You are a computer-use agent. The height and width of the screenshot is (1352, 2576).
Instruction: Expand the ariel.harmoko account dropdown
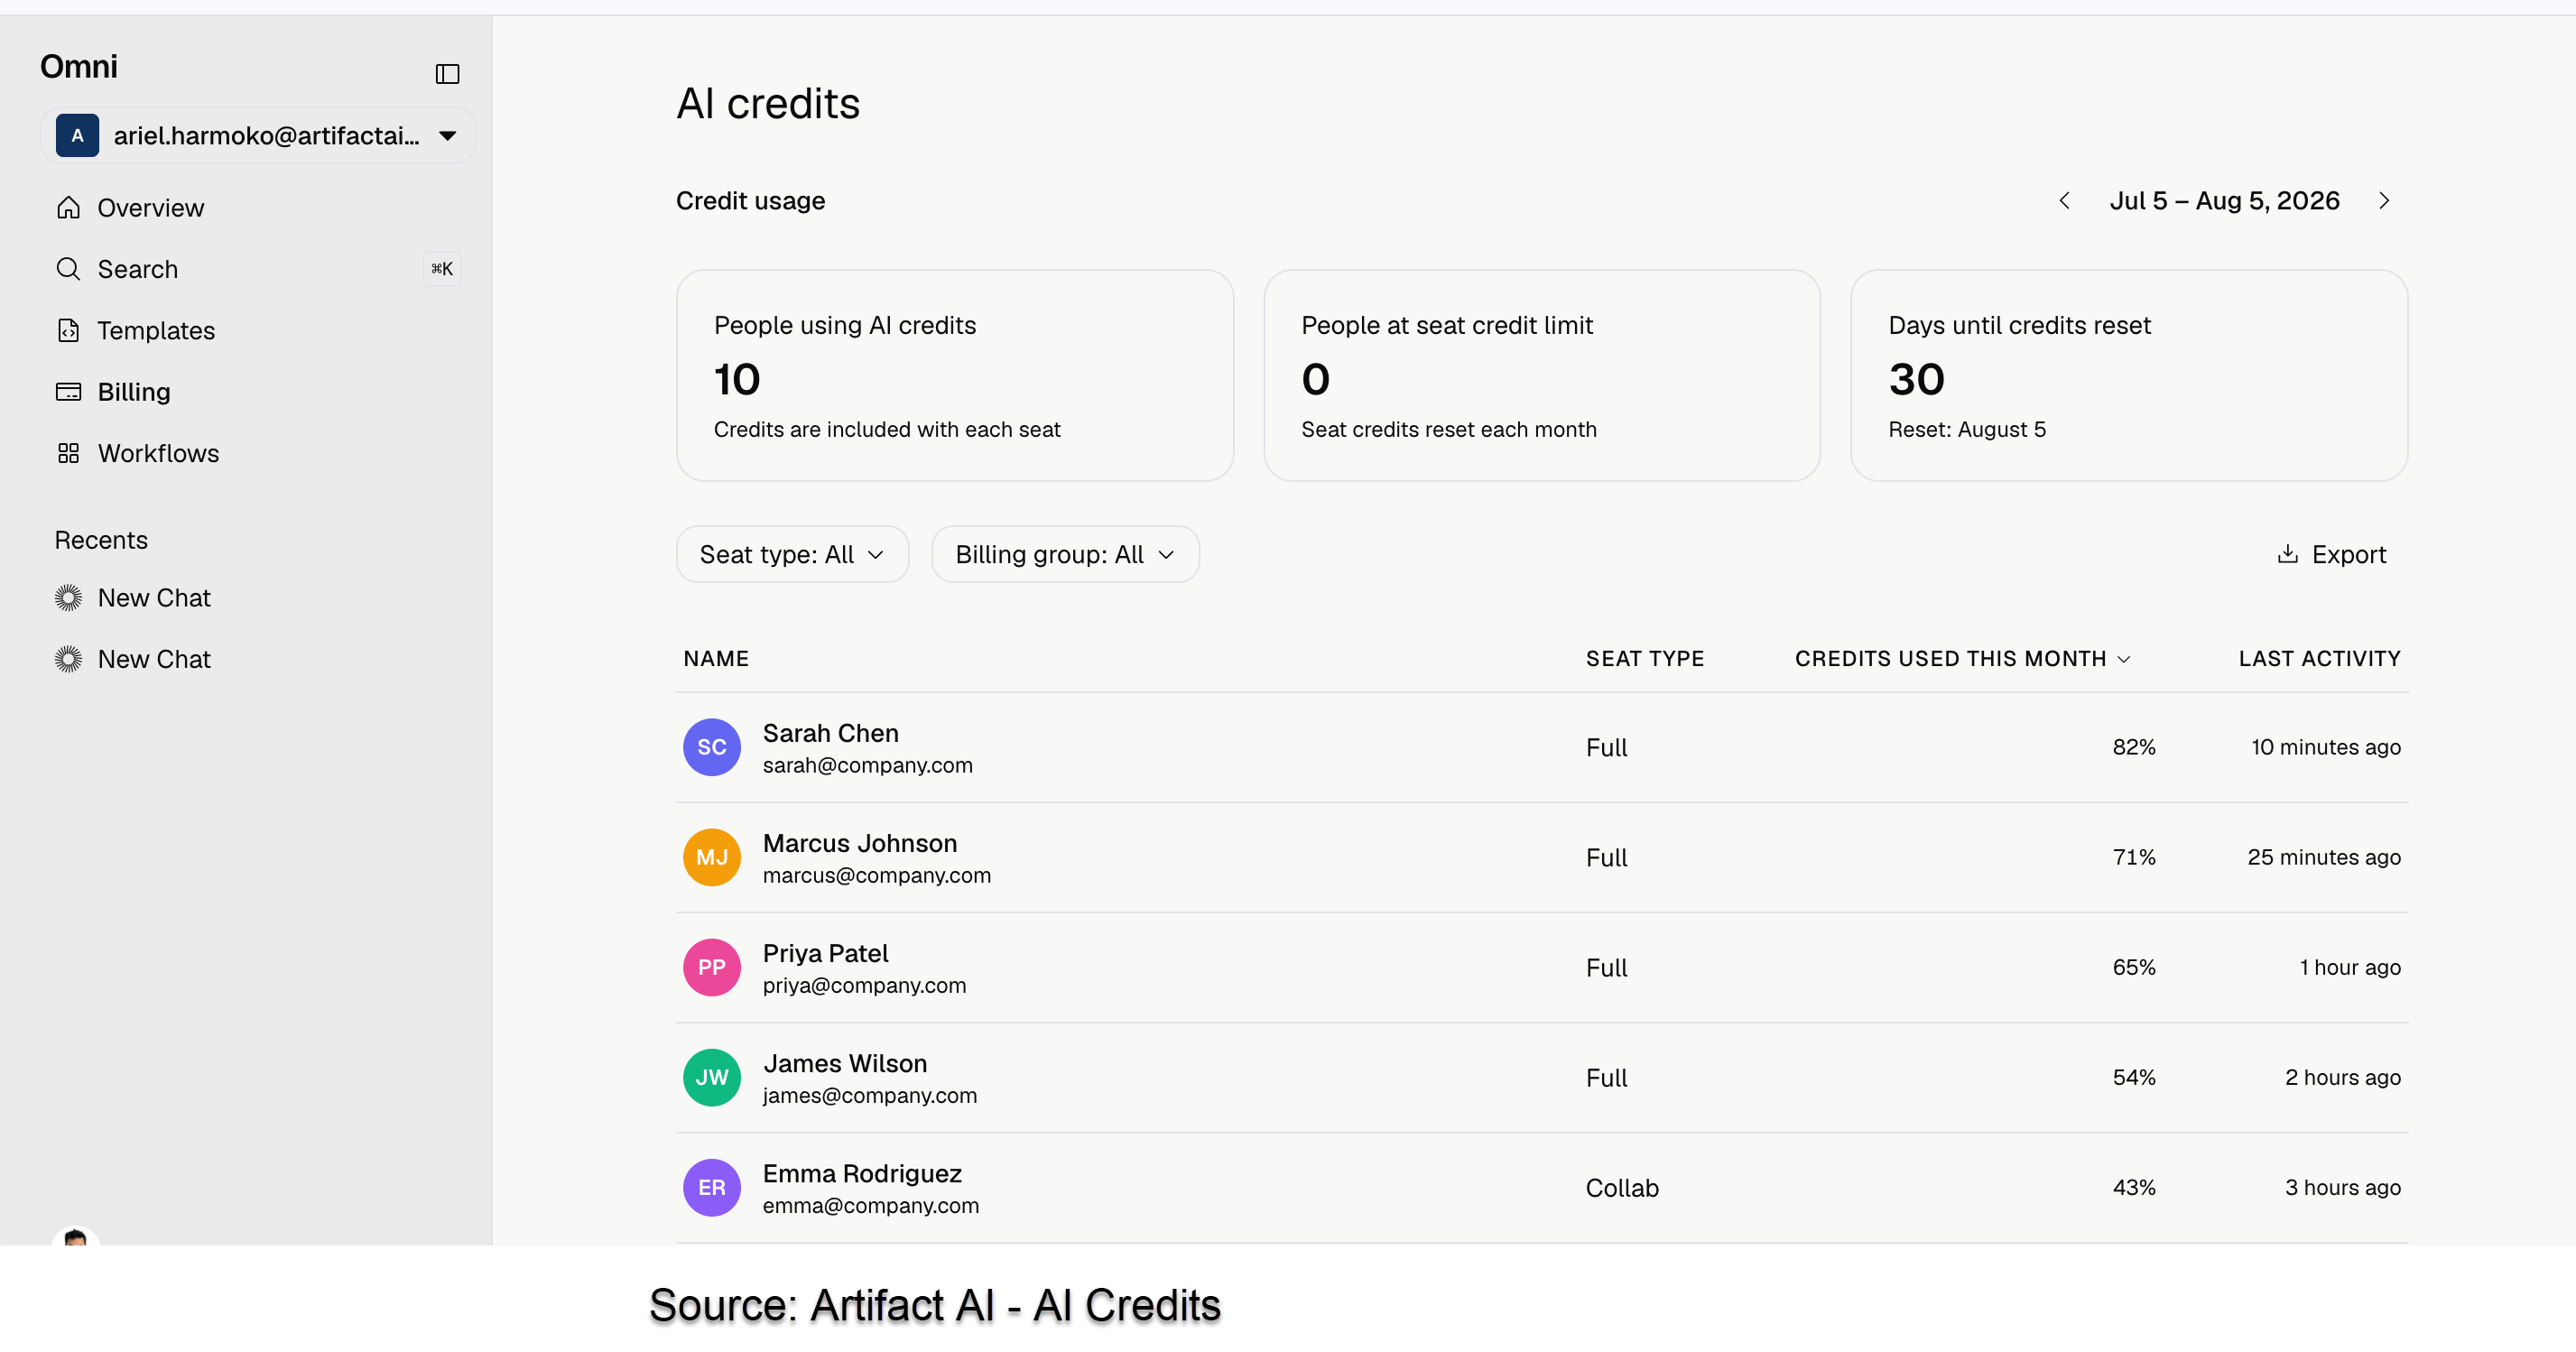[447, 135]
